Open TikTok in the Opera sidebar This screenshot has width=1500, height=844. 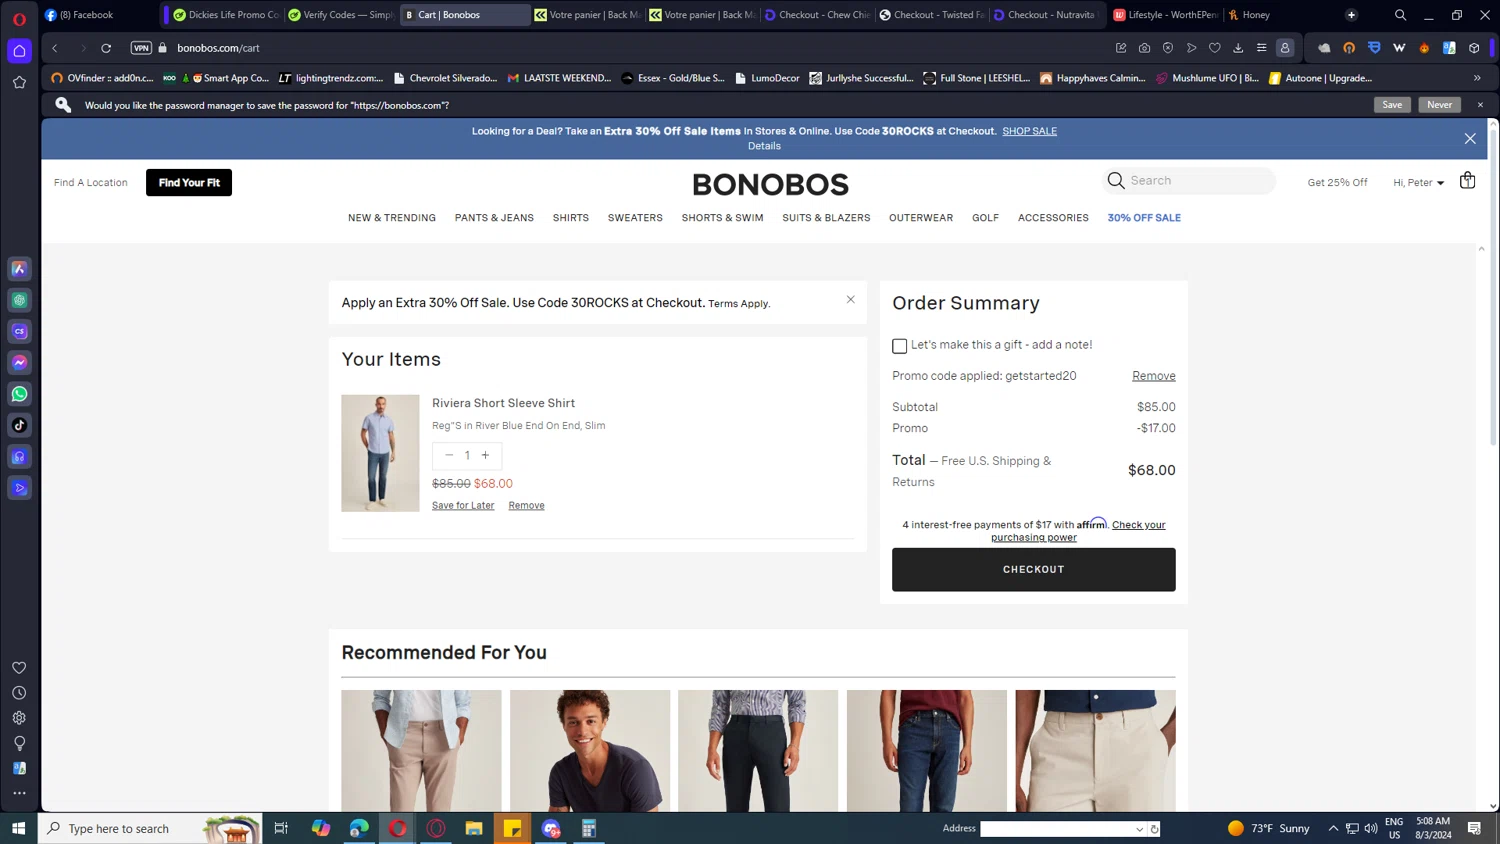point(19,425)
